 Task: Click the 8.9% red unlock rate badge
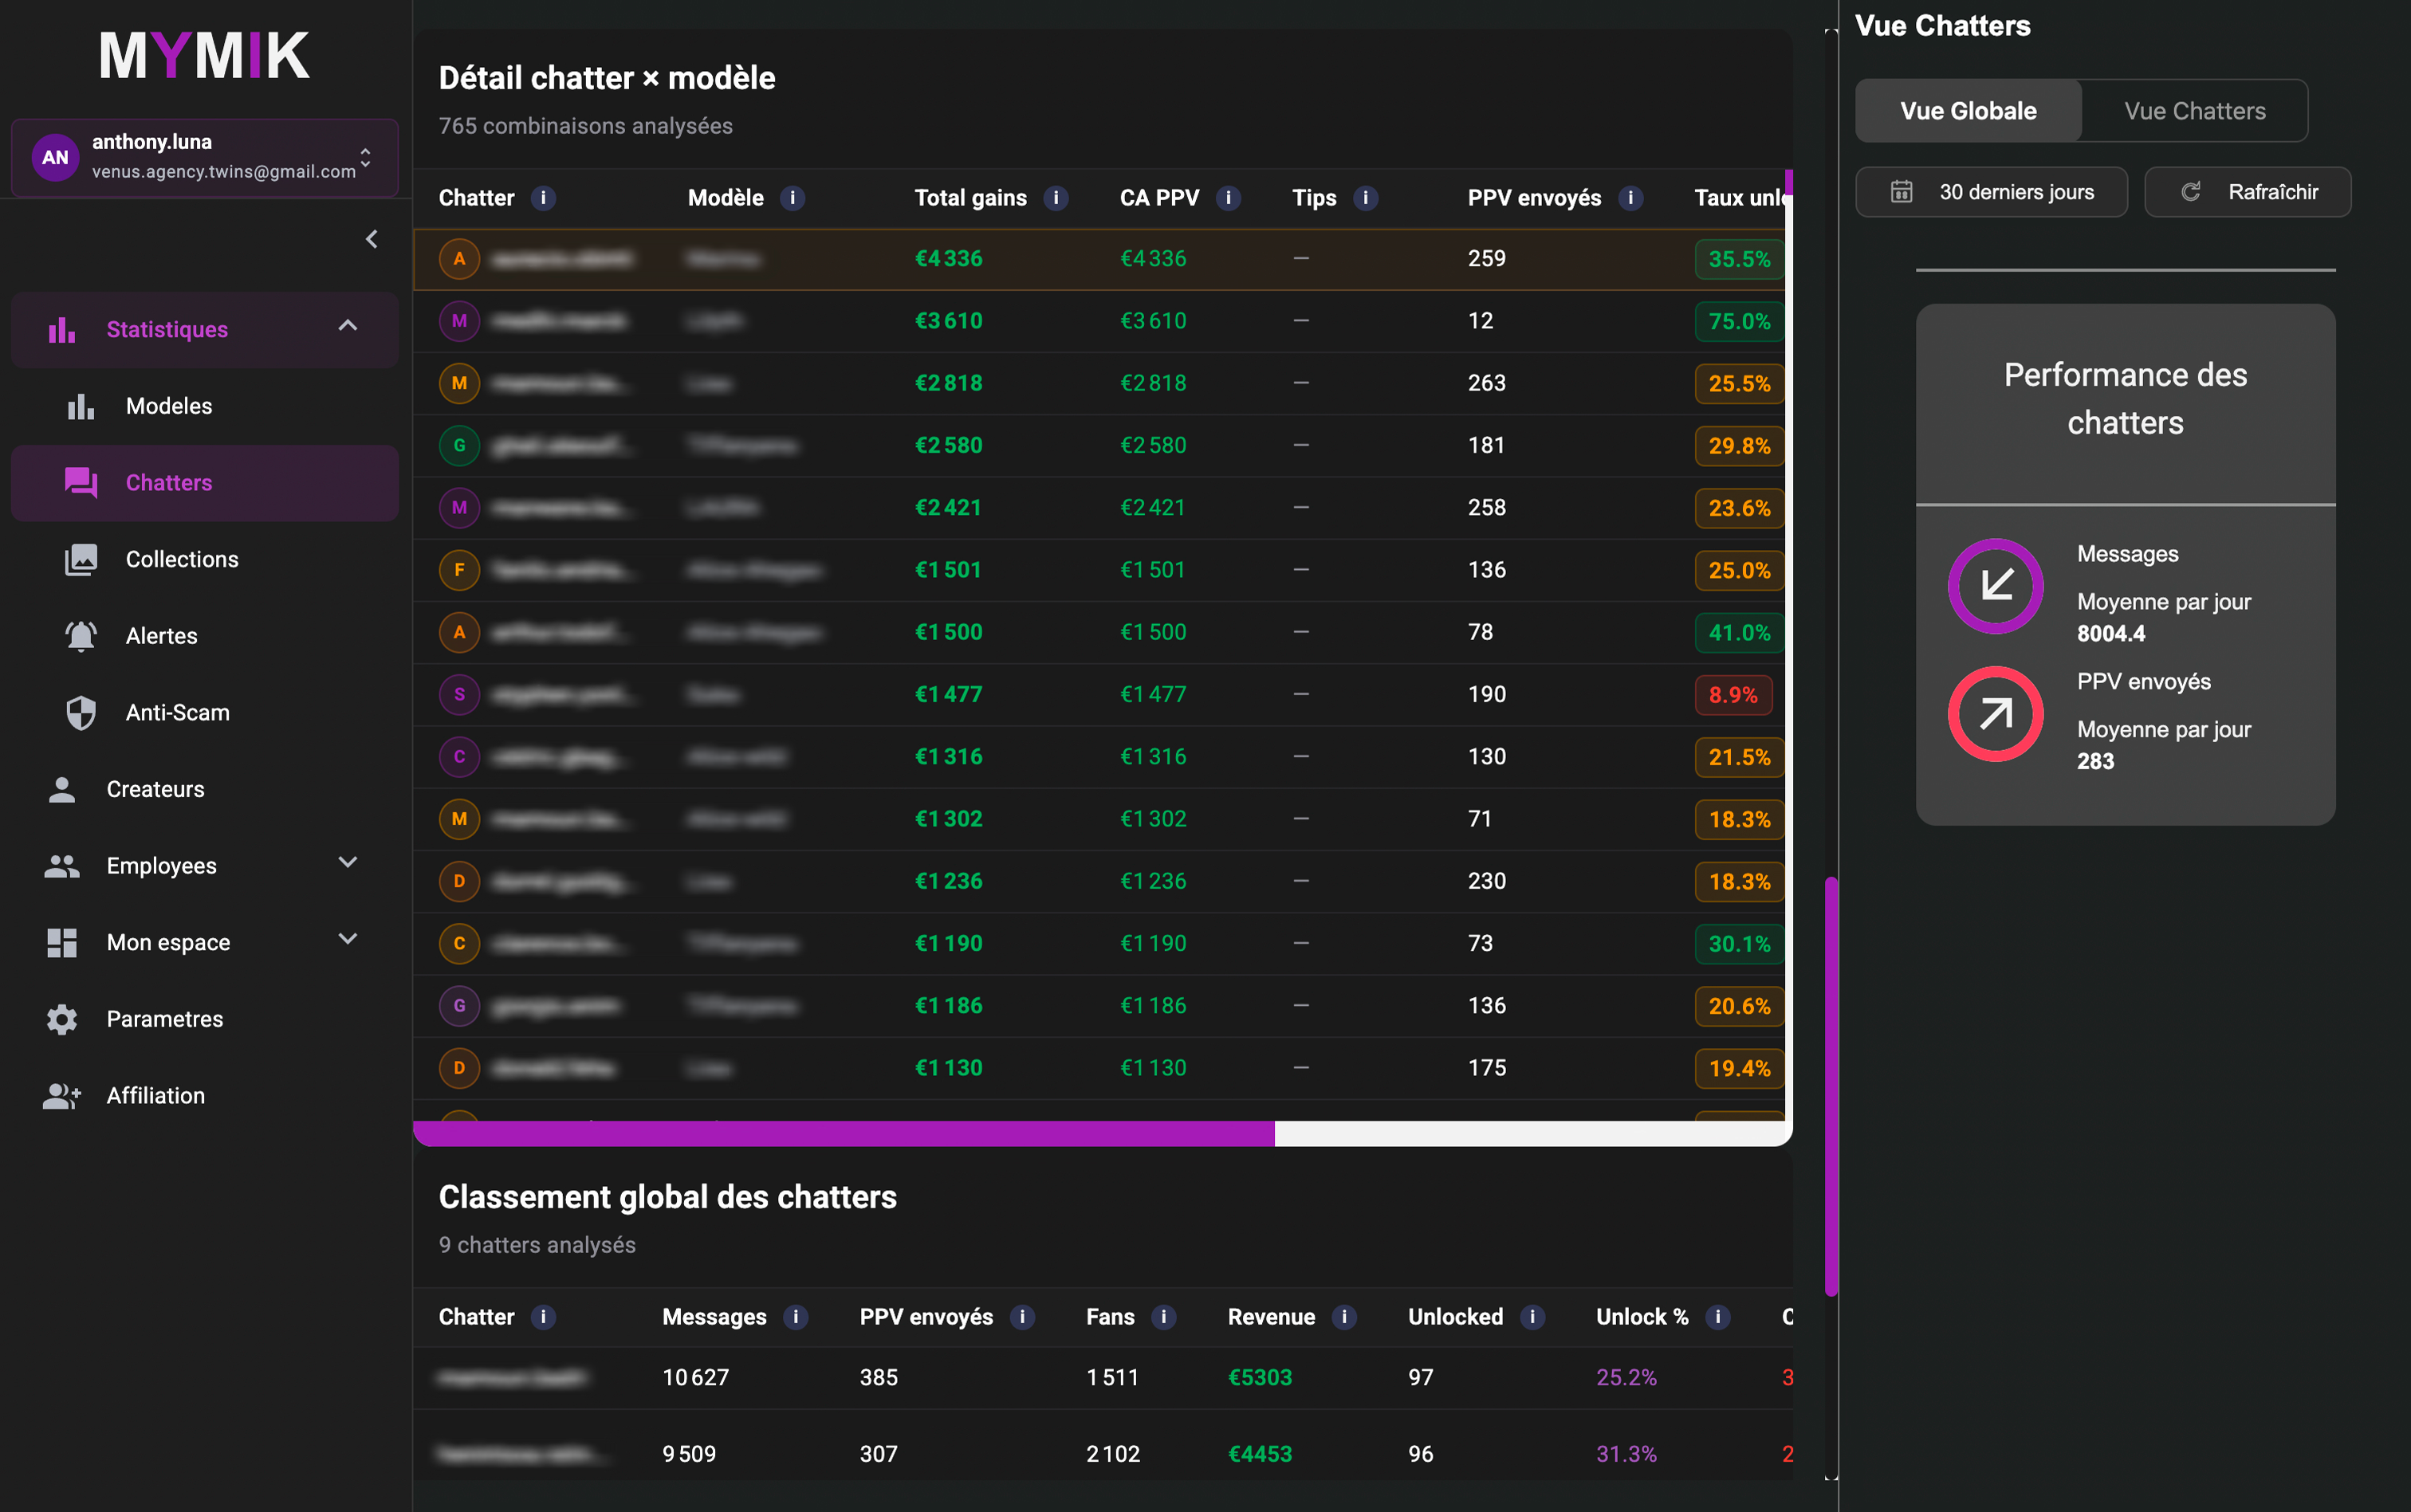pyautogui.click(x=1733, y=695)
